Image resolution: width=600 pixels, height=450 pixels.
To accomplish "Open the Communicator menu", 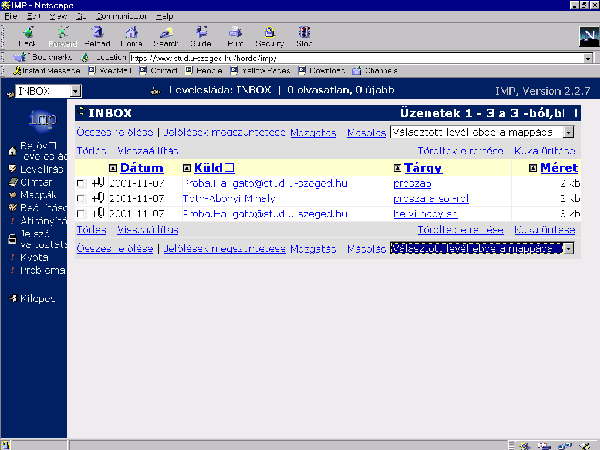I will click(x=121, y=17).
